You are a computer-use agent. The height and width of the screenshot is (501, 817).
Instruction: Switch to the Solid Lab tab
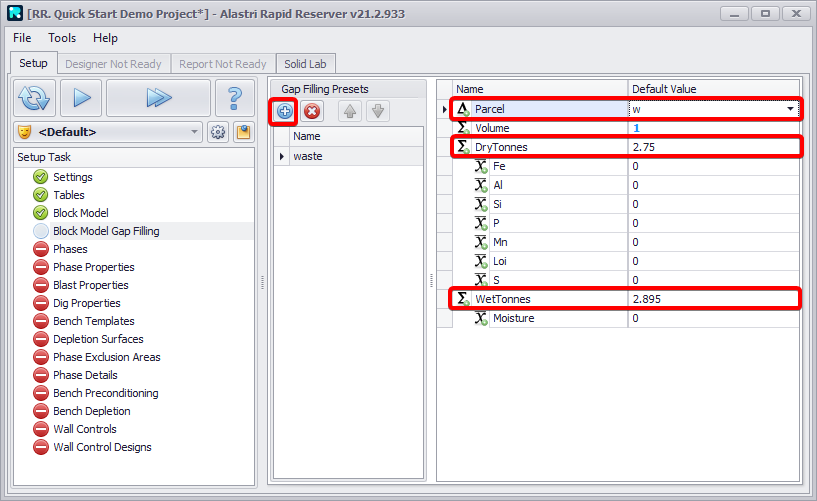305,64
